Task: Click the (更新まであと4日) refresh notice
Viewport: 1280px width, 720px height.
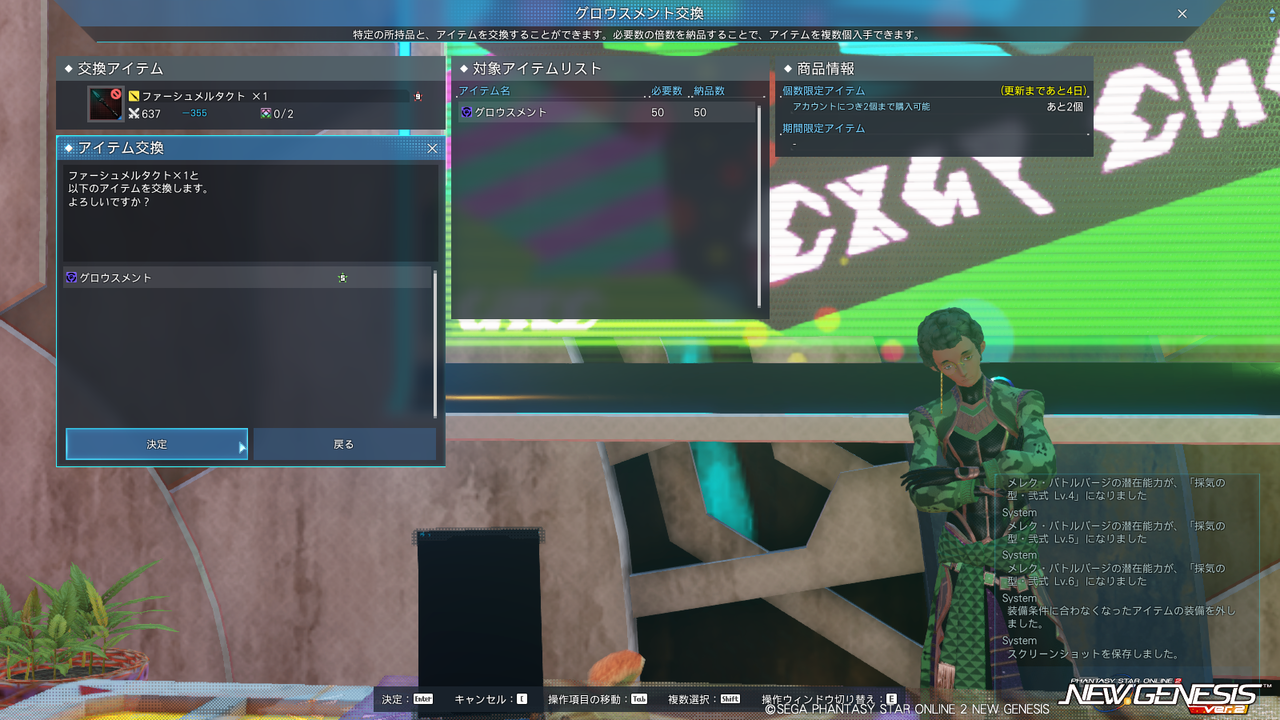Action: (x=1043, y=91)
